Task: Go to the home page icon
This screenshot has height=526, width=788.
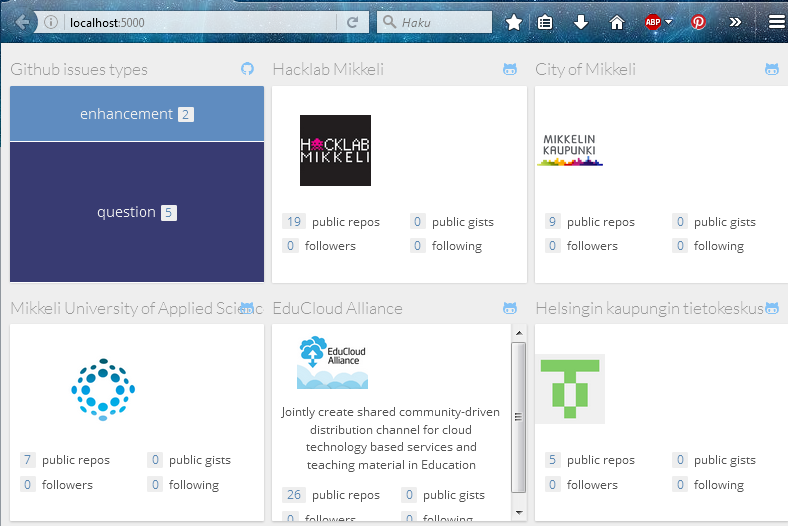Action: coord(617,23)
